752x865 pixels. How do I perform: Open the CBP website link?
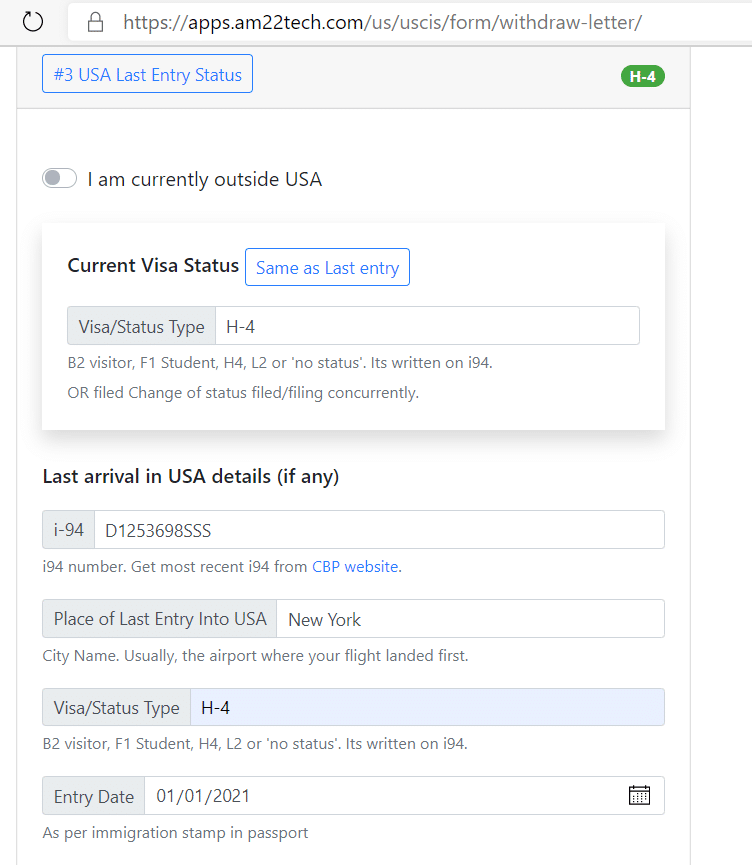click(x=355, y=567)
